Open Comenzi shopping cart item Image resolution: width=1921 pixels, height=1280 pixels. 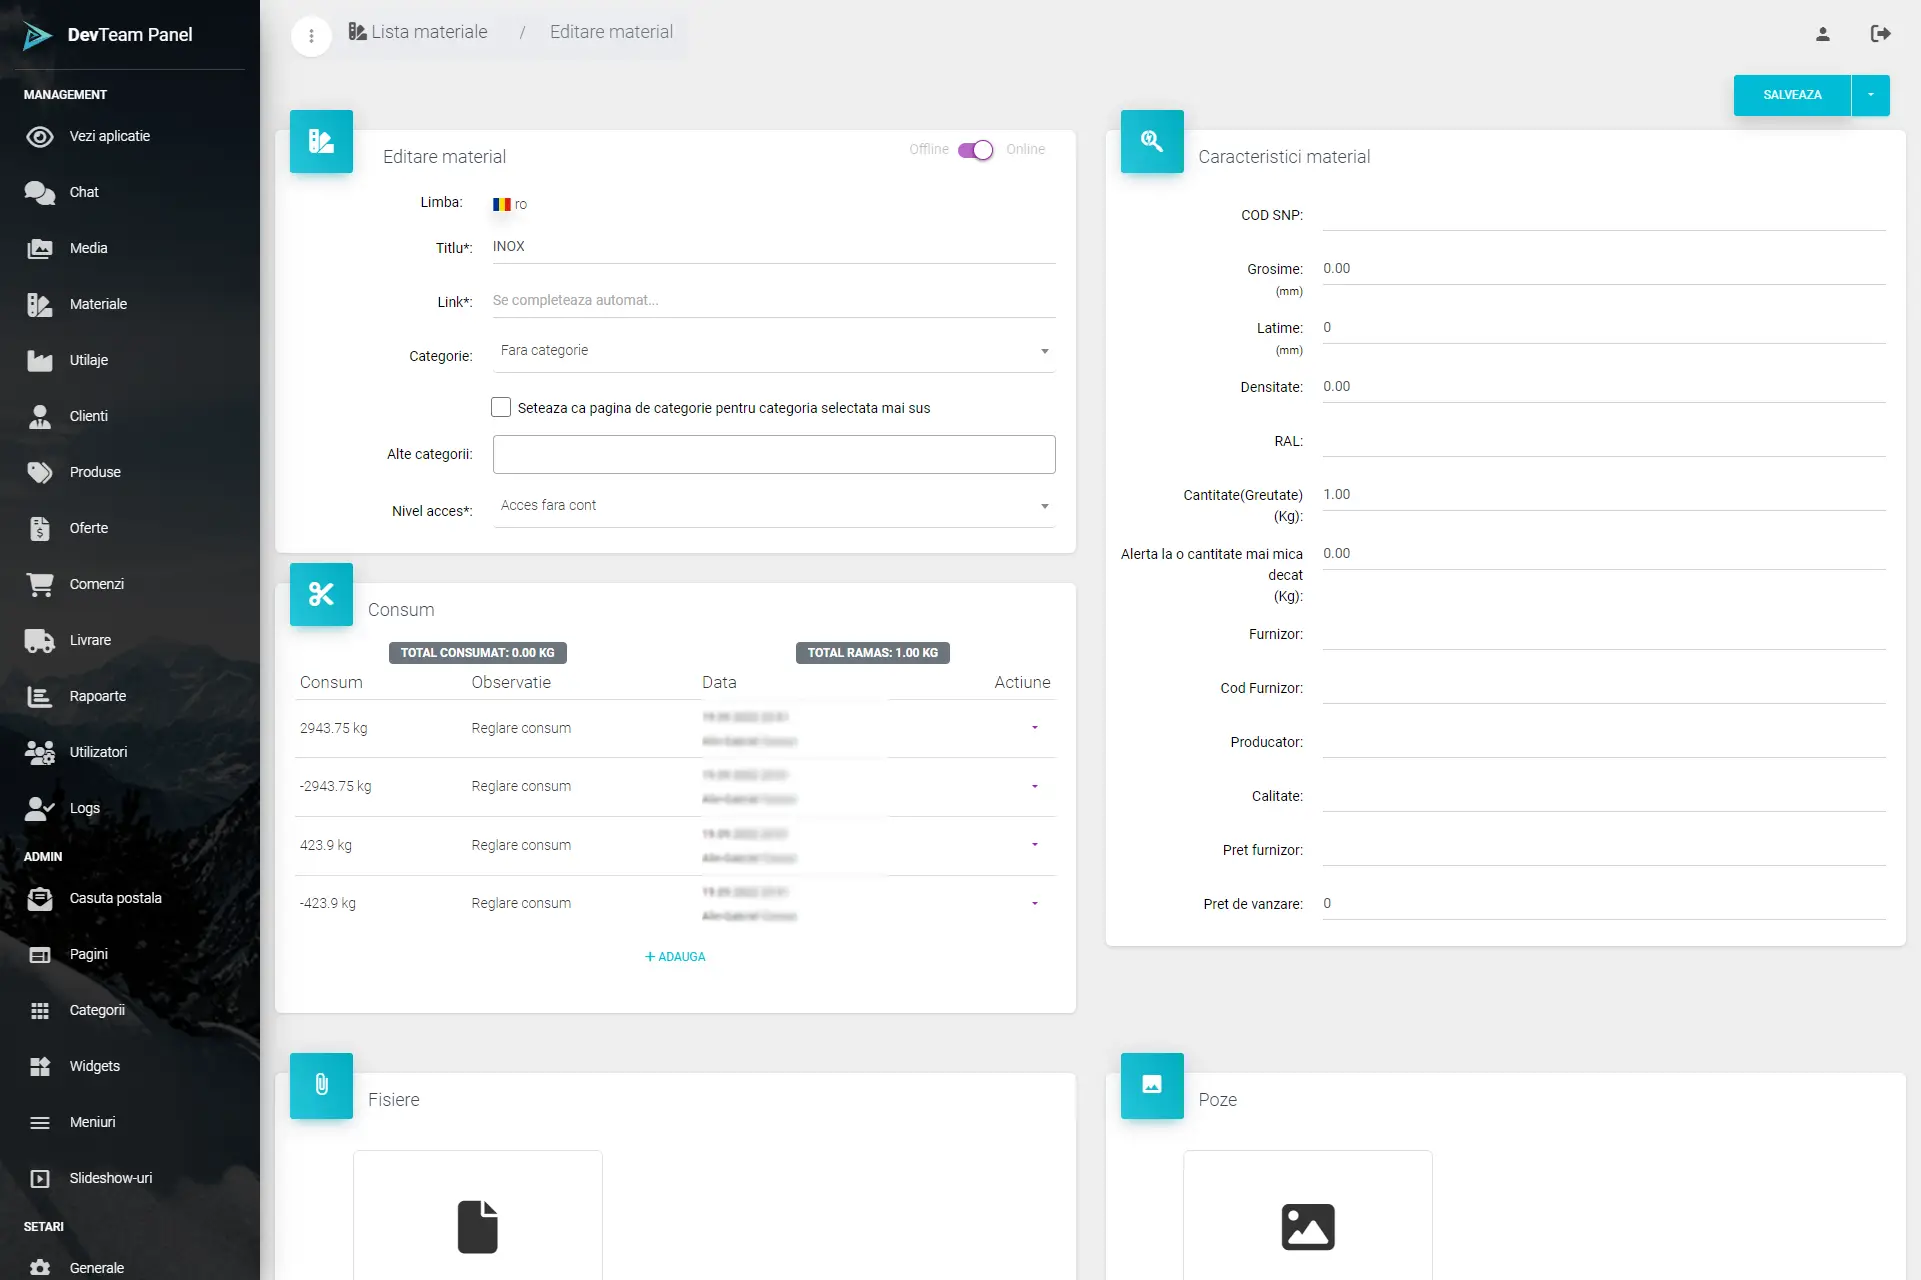tap(96, 584)
